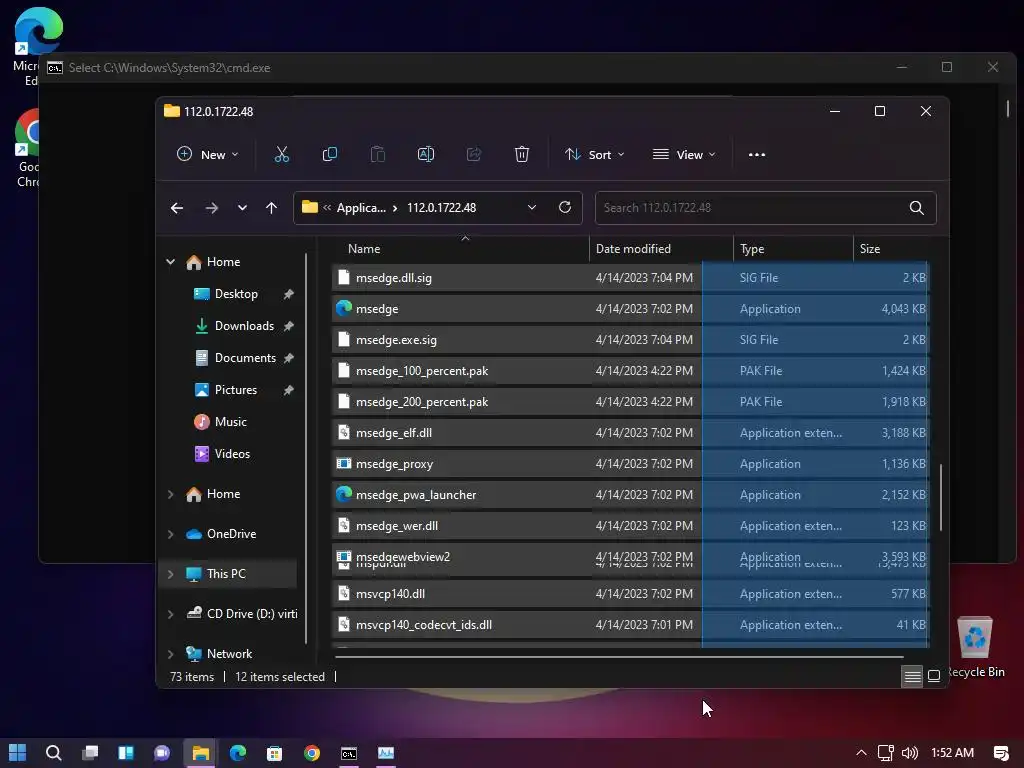Click the Share icon in the toolbar
Viewport: 1024px width, 768px height.
tap(473, 155)
